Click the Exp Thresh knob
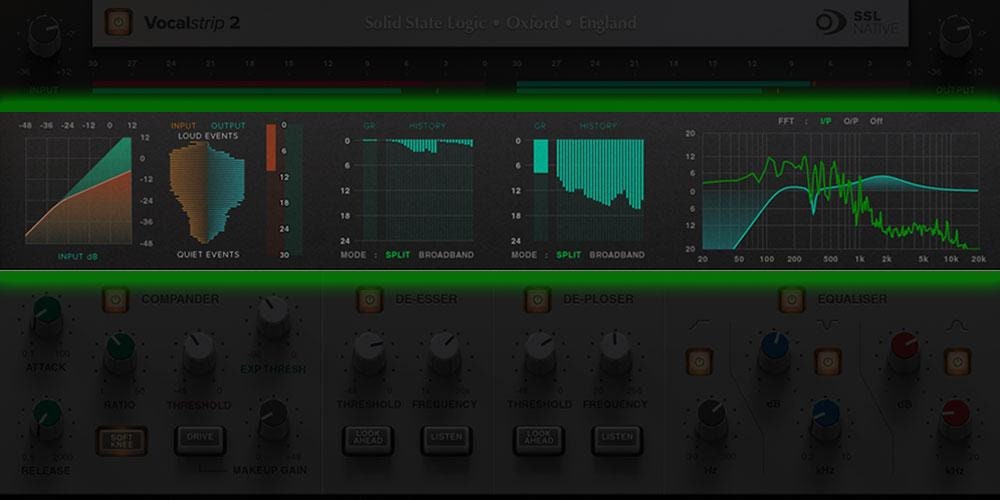The width and height of the screenshot is (1000, 500). 274,318
